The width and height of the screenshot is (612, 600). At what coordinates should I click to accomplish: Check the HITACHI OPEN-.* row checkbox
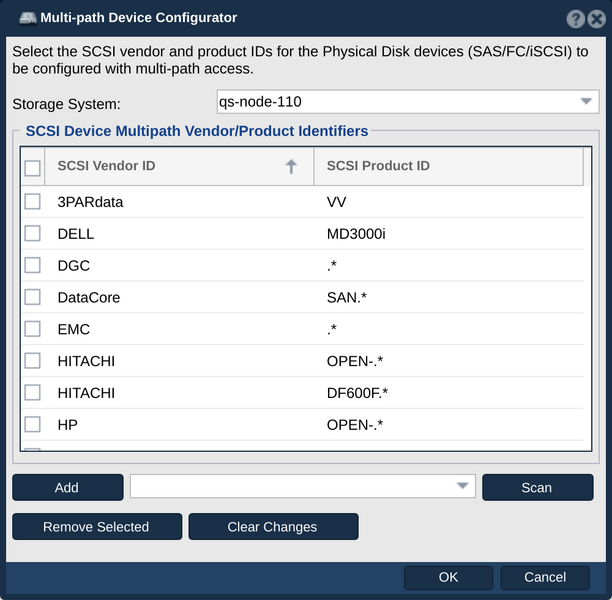point(32,361)
